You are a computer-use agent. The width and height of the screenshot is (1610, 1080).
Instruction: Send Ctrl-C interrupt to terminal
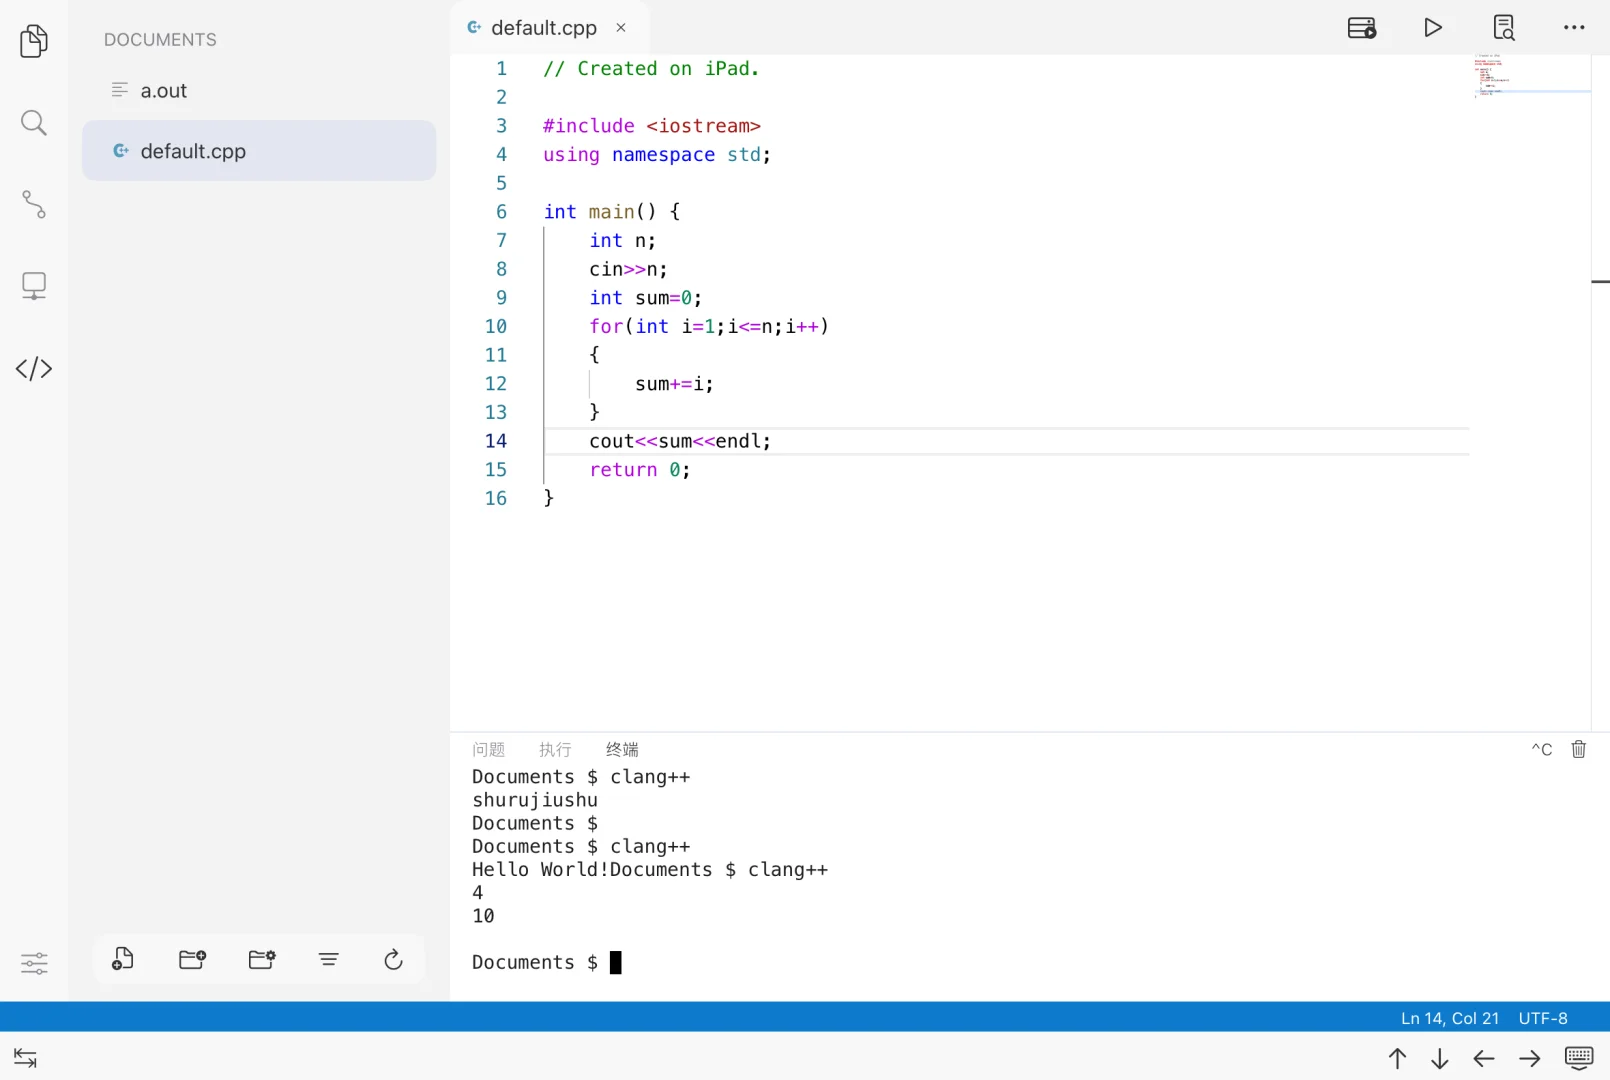click(x=1542, y=749)
